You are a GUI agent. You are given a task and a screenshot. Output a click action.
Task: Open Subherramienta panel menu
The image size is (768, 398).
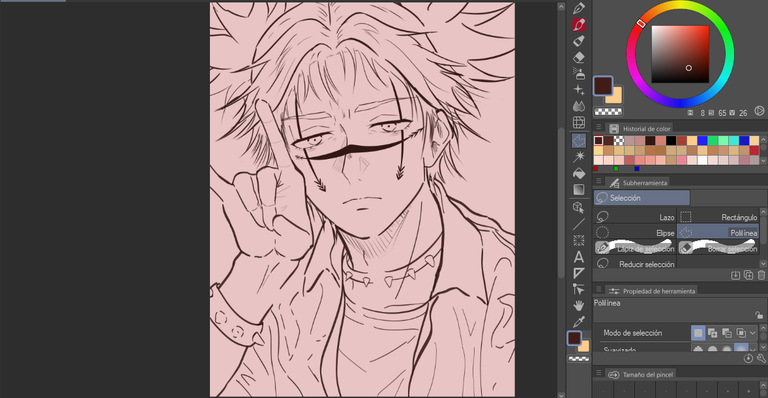coord(599,182)
